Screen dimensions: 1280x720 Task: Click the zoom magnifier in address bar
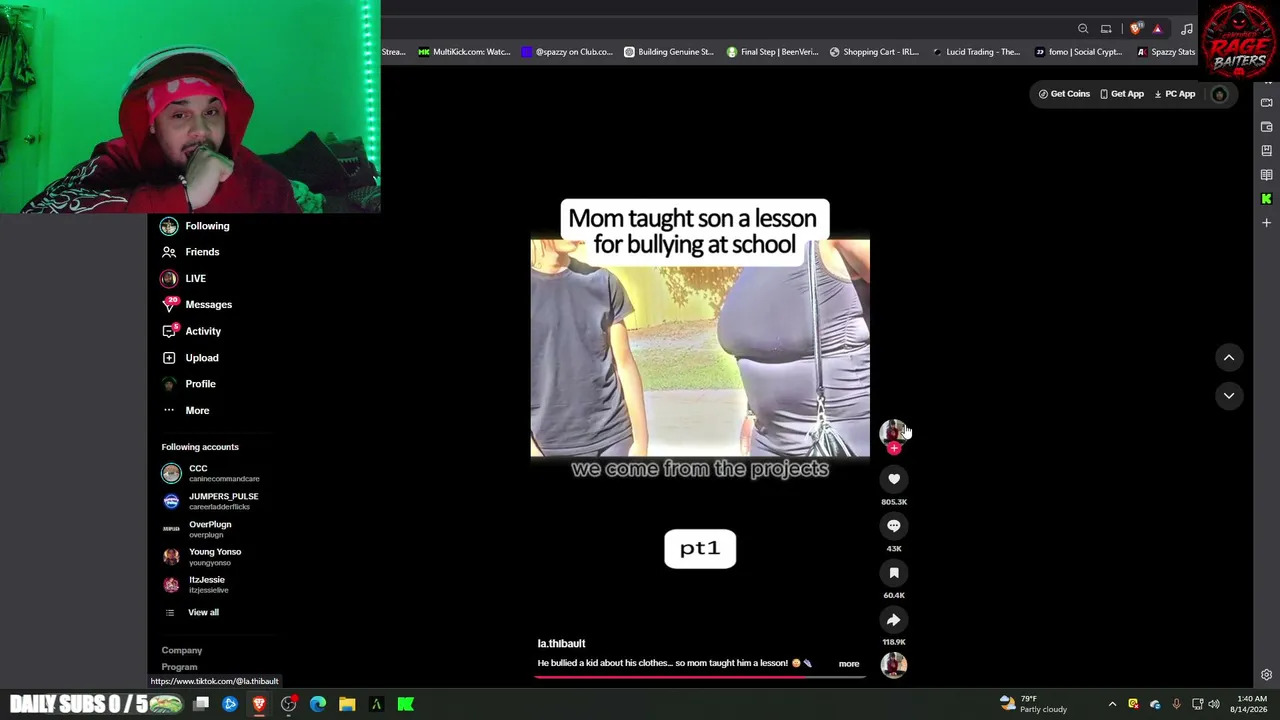tap(1083, 29)
